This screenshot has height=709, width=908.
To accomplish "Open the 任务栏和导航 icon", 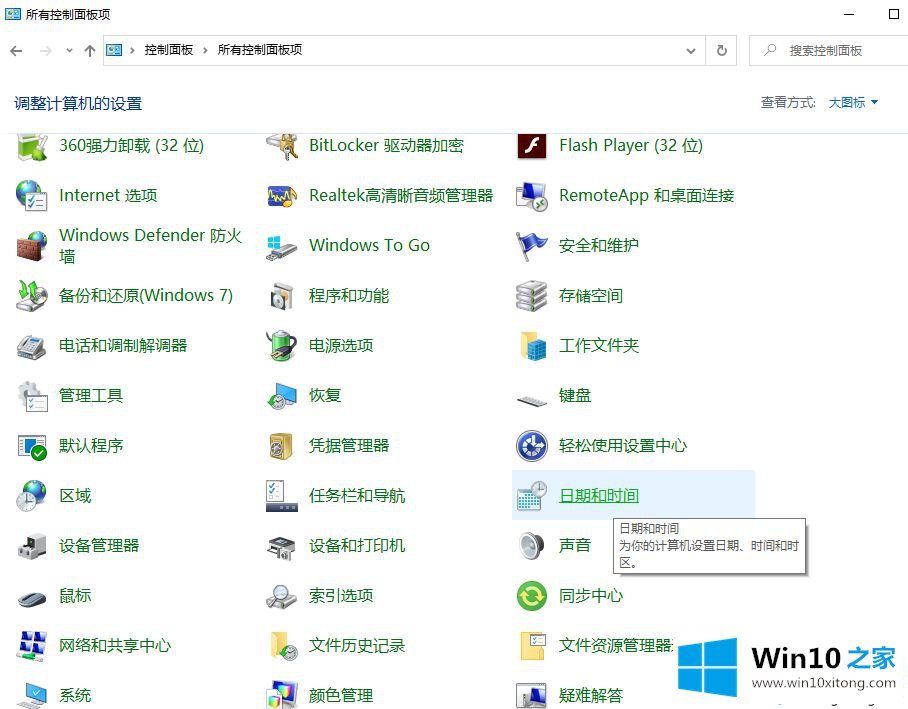I will (x=282, y=496).
